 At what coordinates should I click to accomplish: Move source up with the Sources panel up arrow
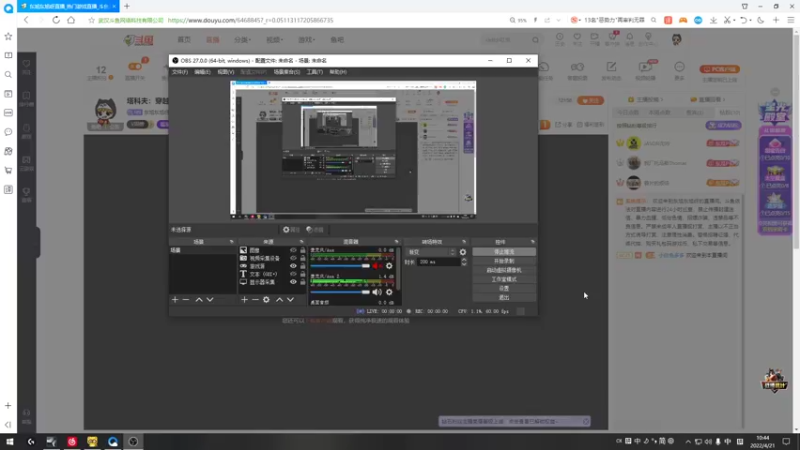280,299
